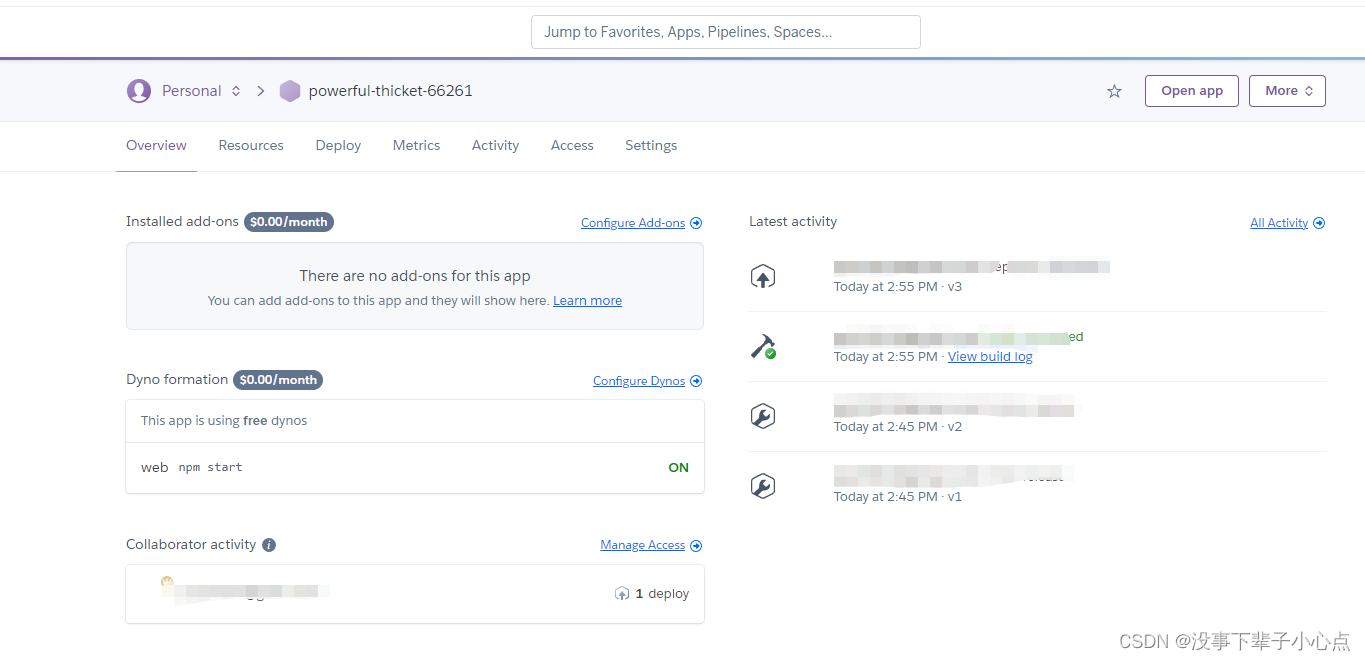Open the Metrics tab

pos(416,146)
